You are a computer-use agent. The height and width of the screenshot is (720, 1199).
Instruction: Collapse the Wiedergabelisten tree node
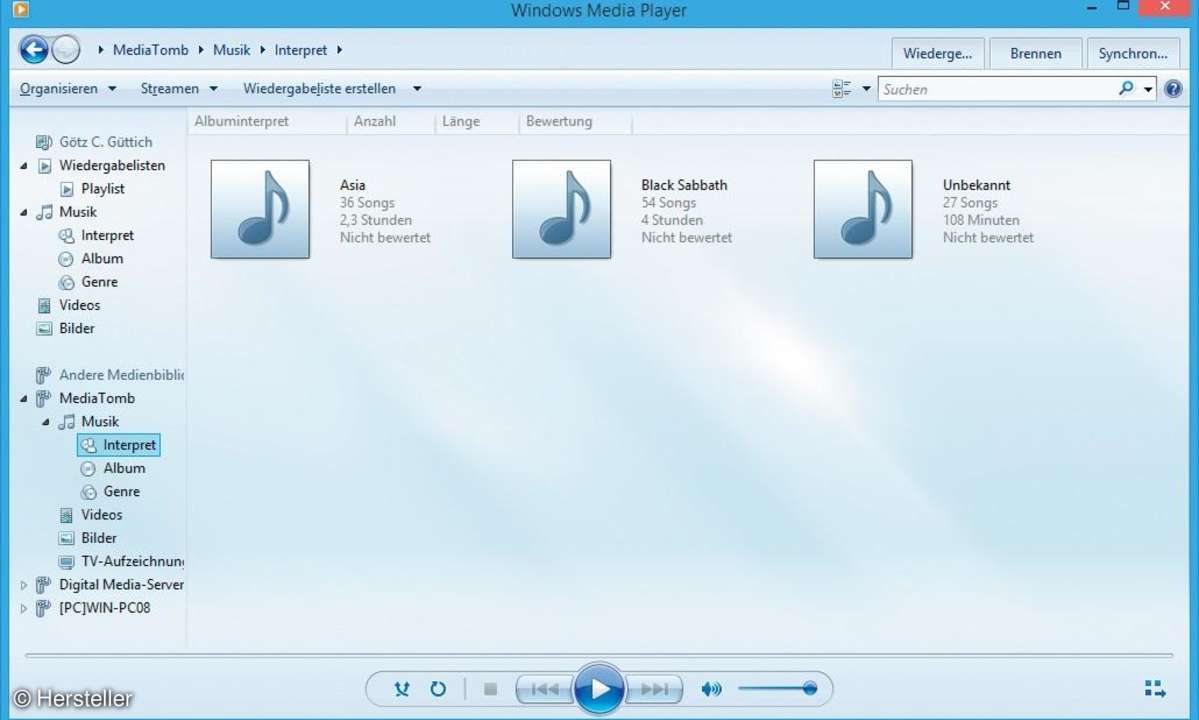24,166
